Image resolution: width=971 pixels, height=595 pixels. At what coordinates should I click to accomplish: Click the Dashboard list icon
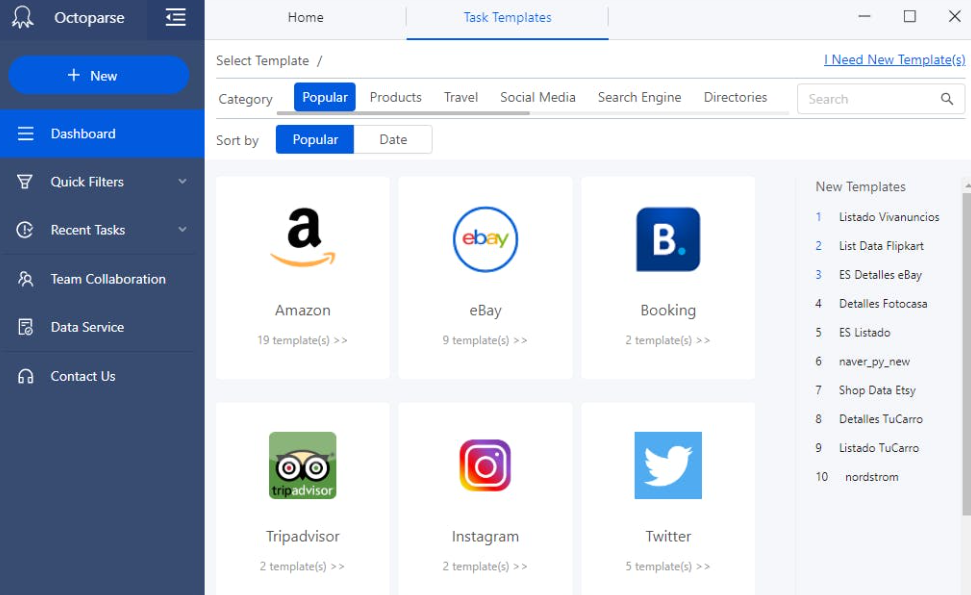tap(25, 134)
